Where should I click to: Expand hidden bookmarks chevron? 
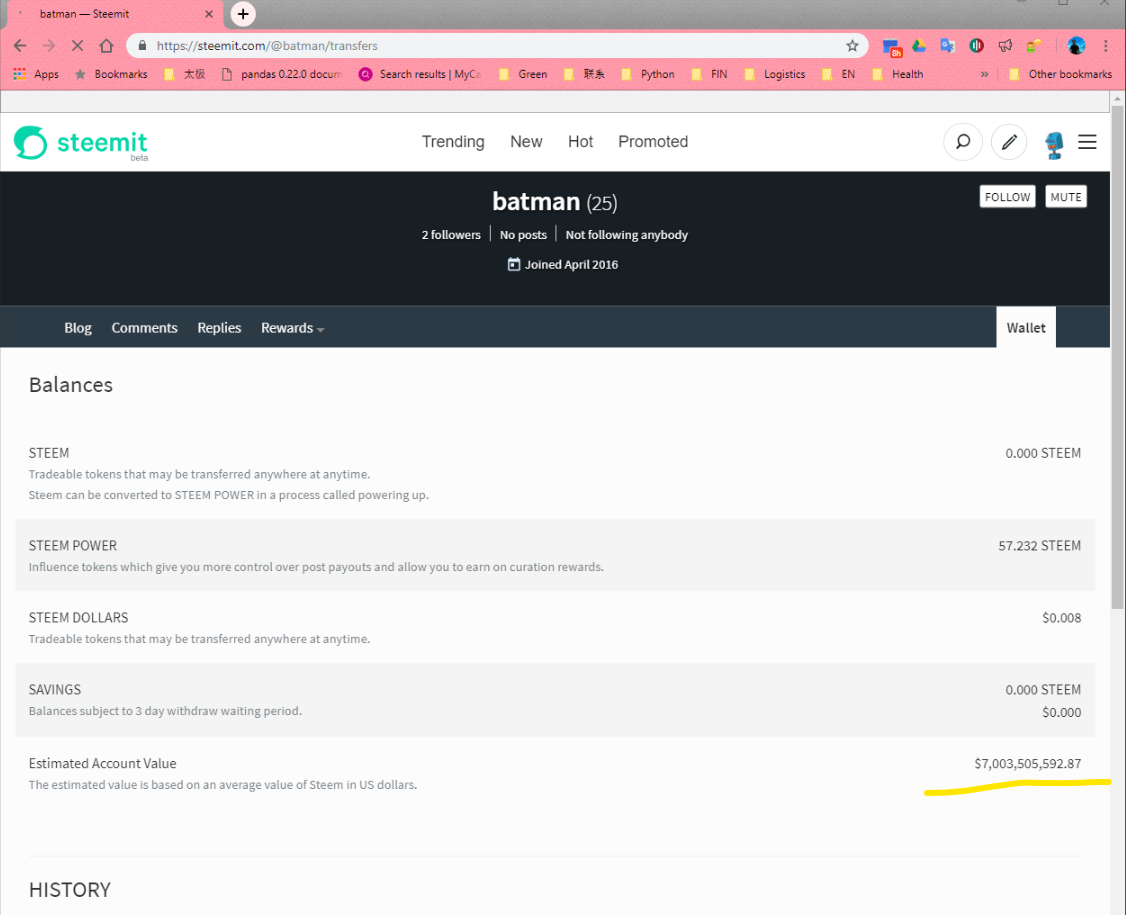tap(984, 74)
